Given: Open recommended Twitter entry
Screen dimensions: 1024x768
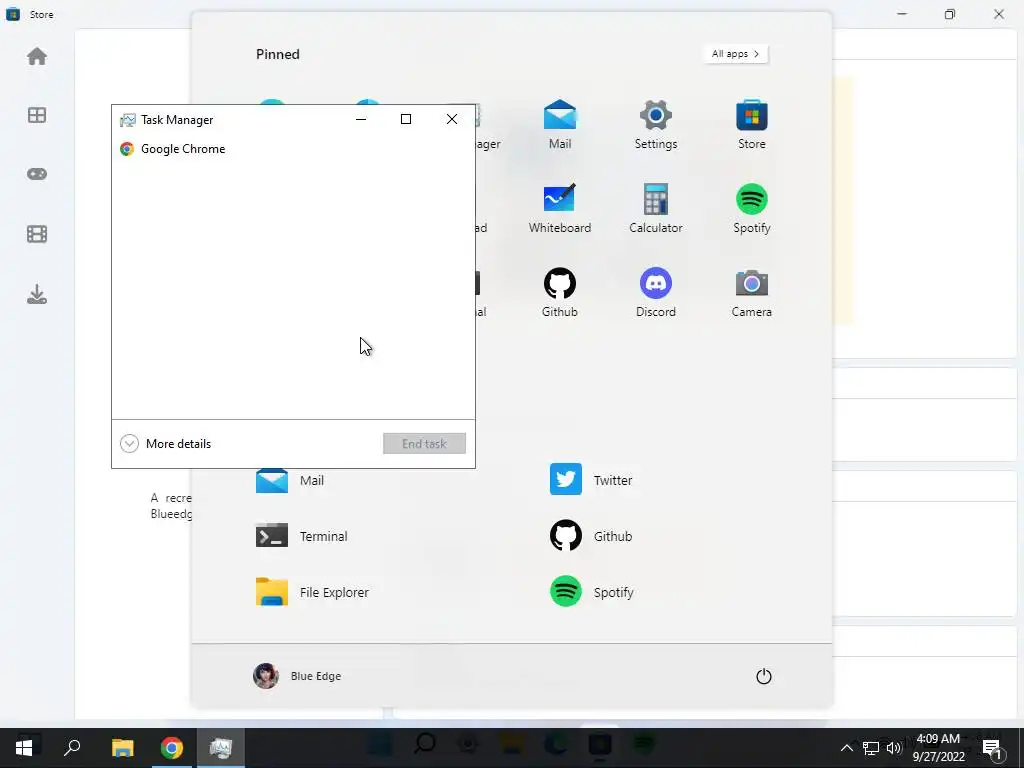Looking at the screenshot, I should click(x=591, y=480).
